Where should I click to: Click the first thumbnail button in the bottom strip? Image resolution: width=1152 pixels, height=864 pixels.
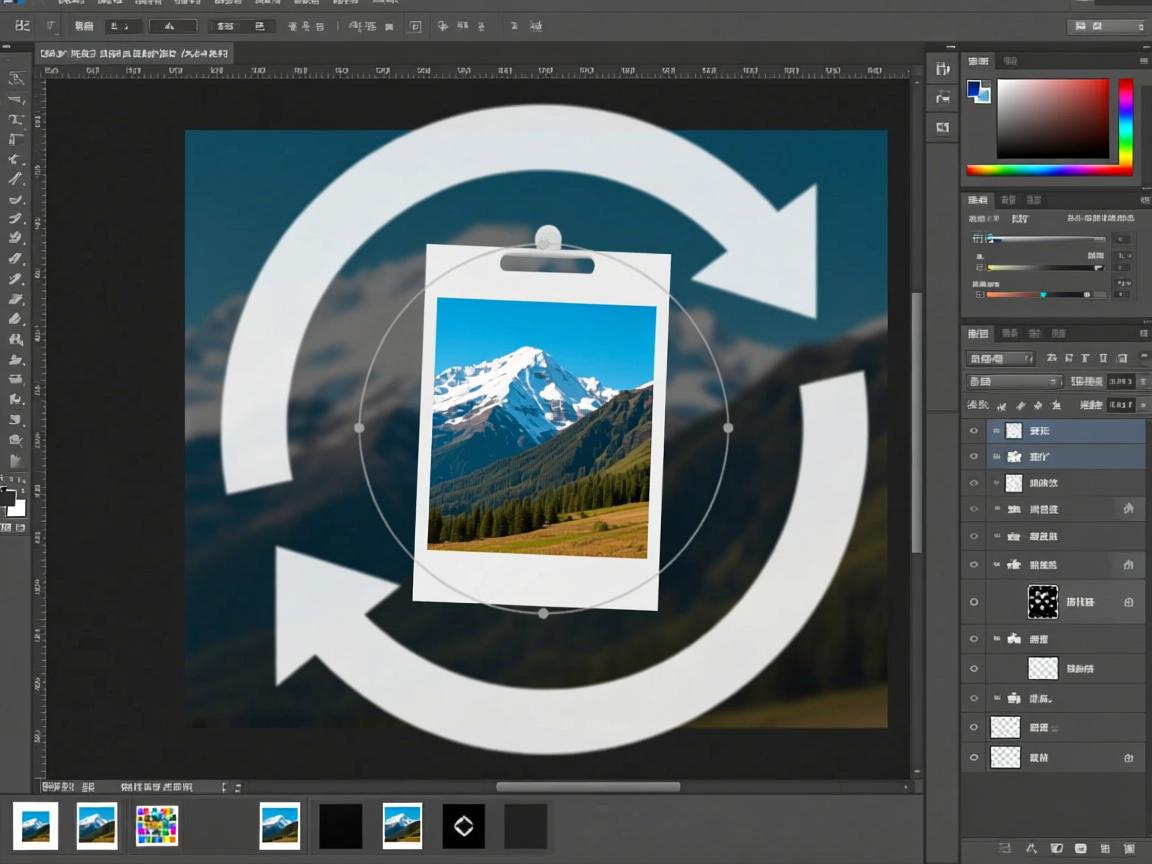click(35, 826)
